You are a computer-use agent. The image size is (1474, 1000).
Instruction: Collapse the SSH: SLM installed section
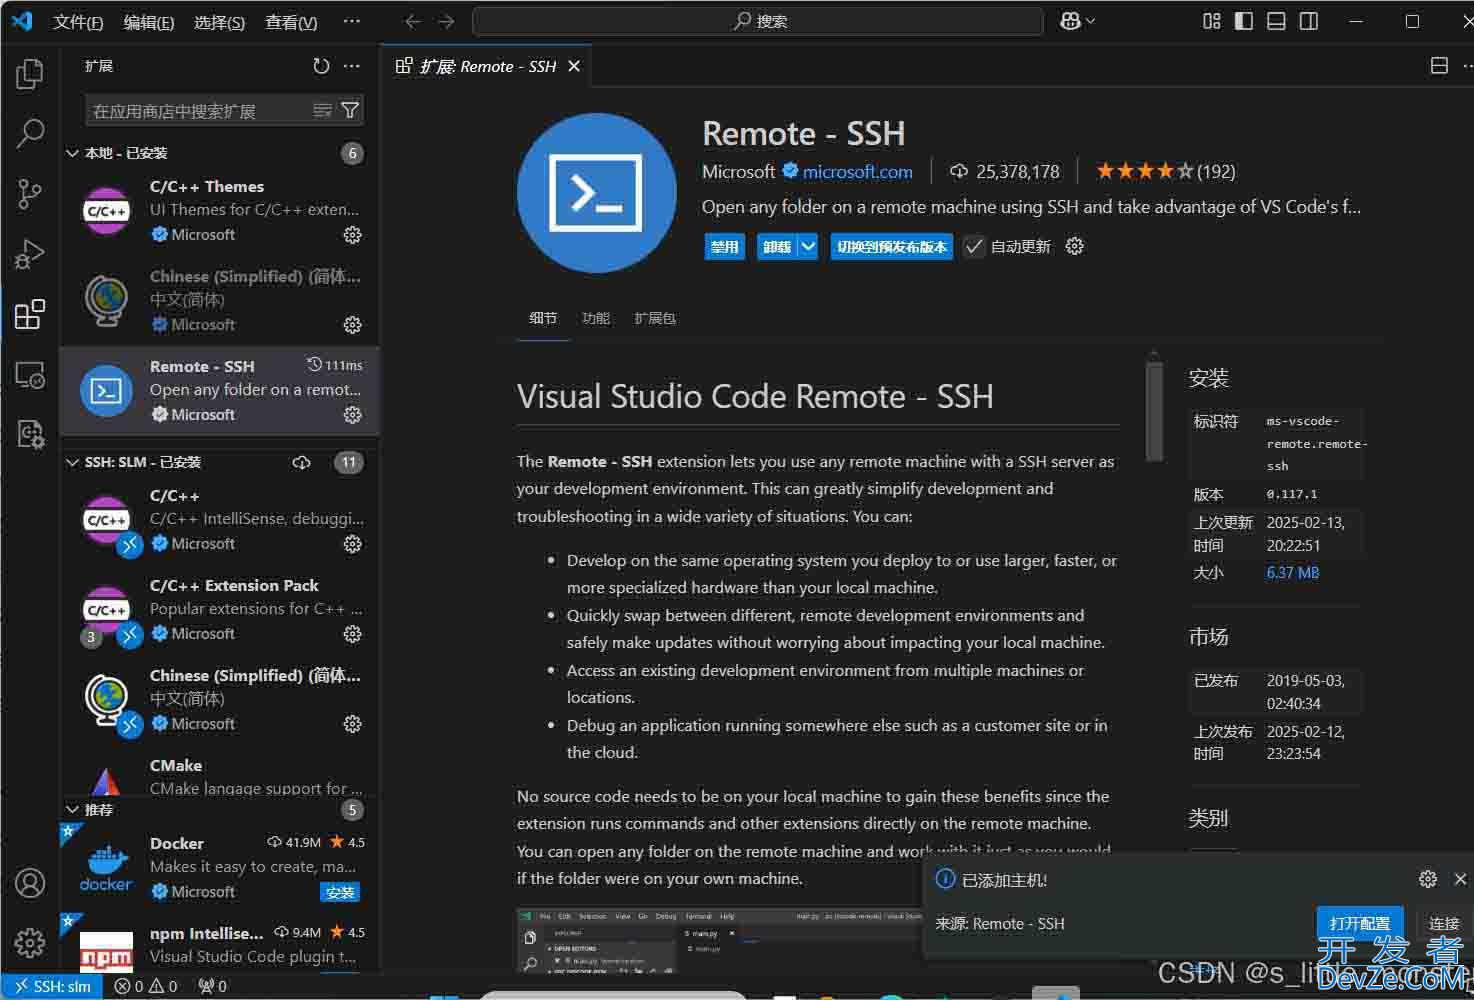pyautogui.click(x=72, y=462)
